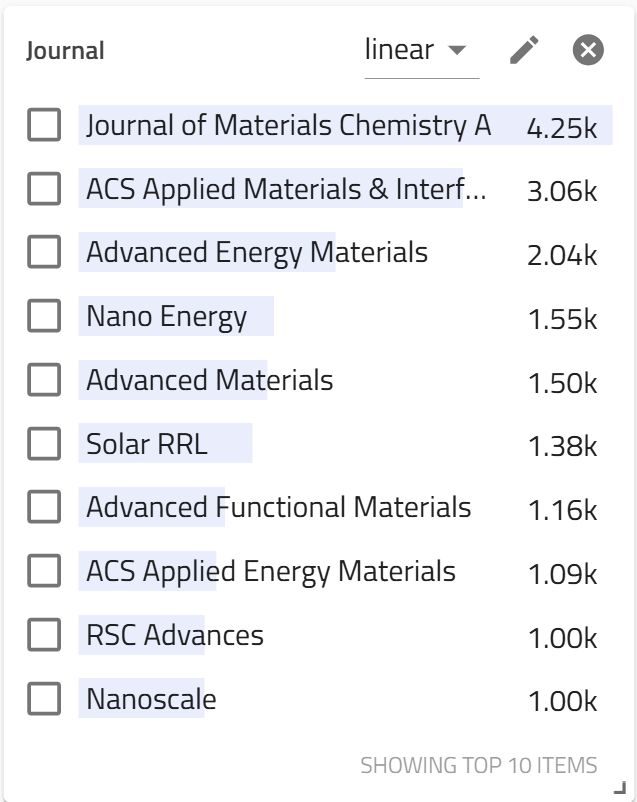Click the Solar RRL journal name

(x=147, y=444)
